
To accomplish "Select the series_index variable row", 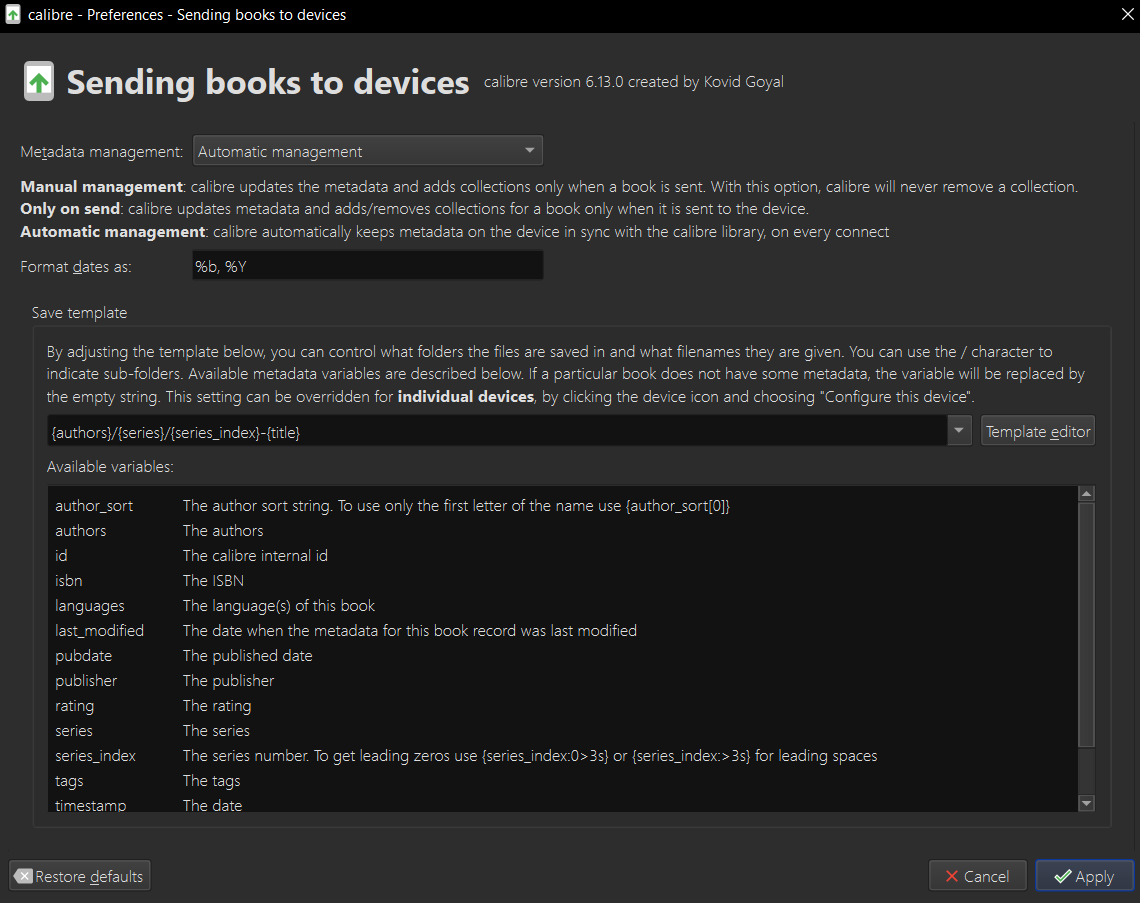I will (96, 756).
